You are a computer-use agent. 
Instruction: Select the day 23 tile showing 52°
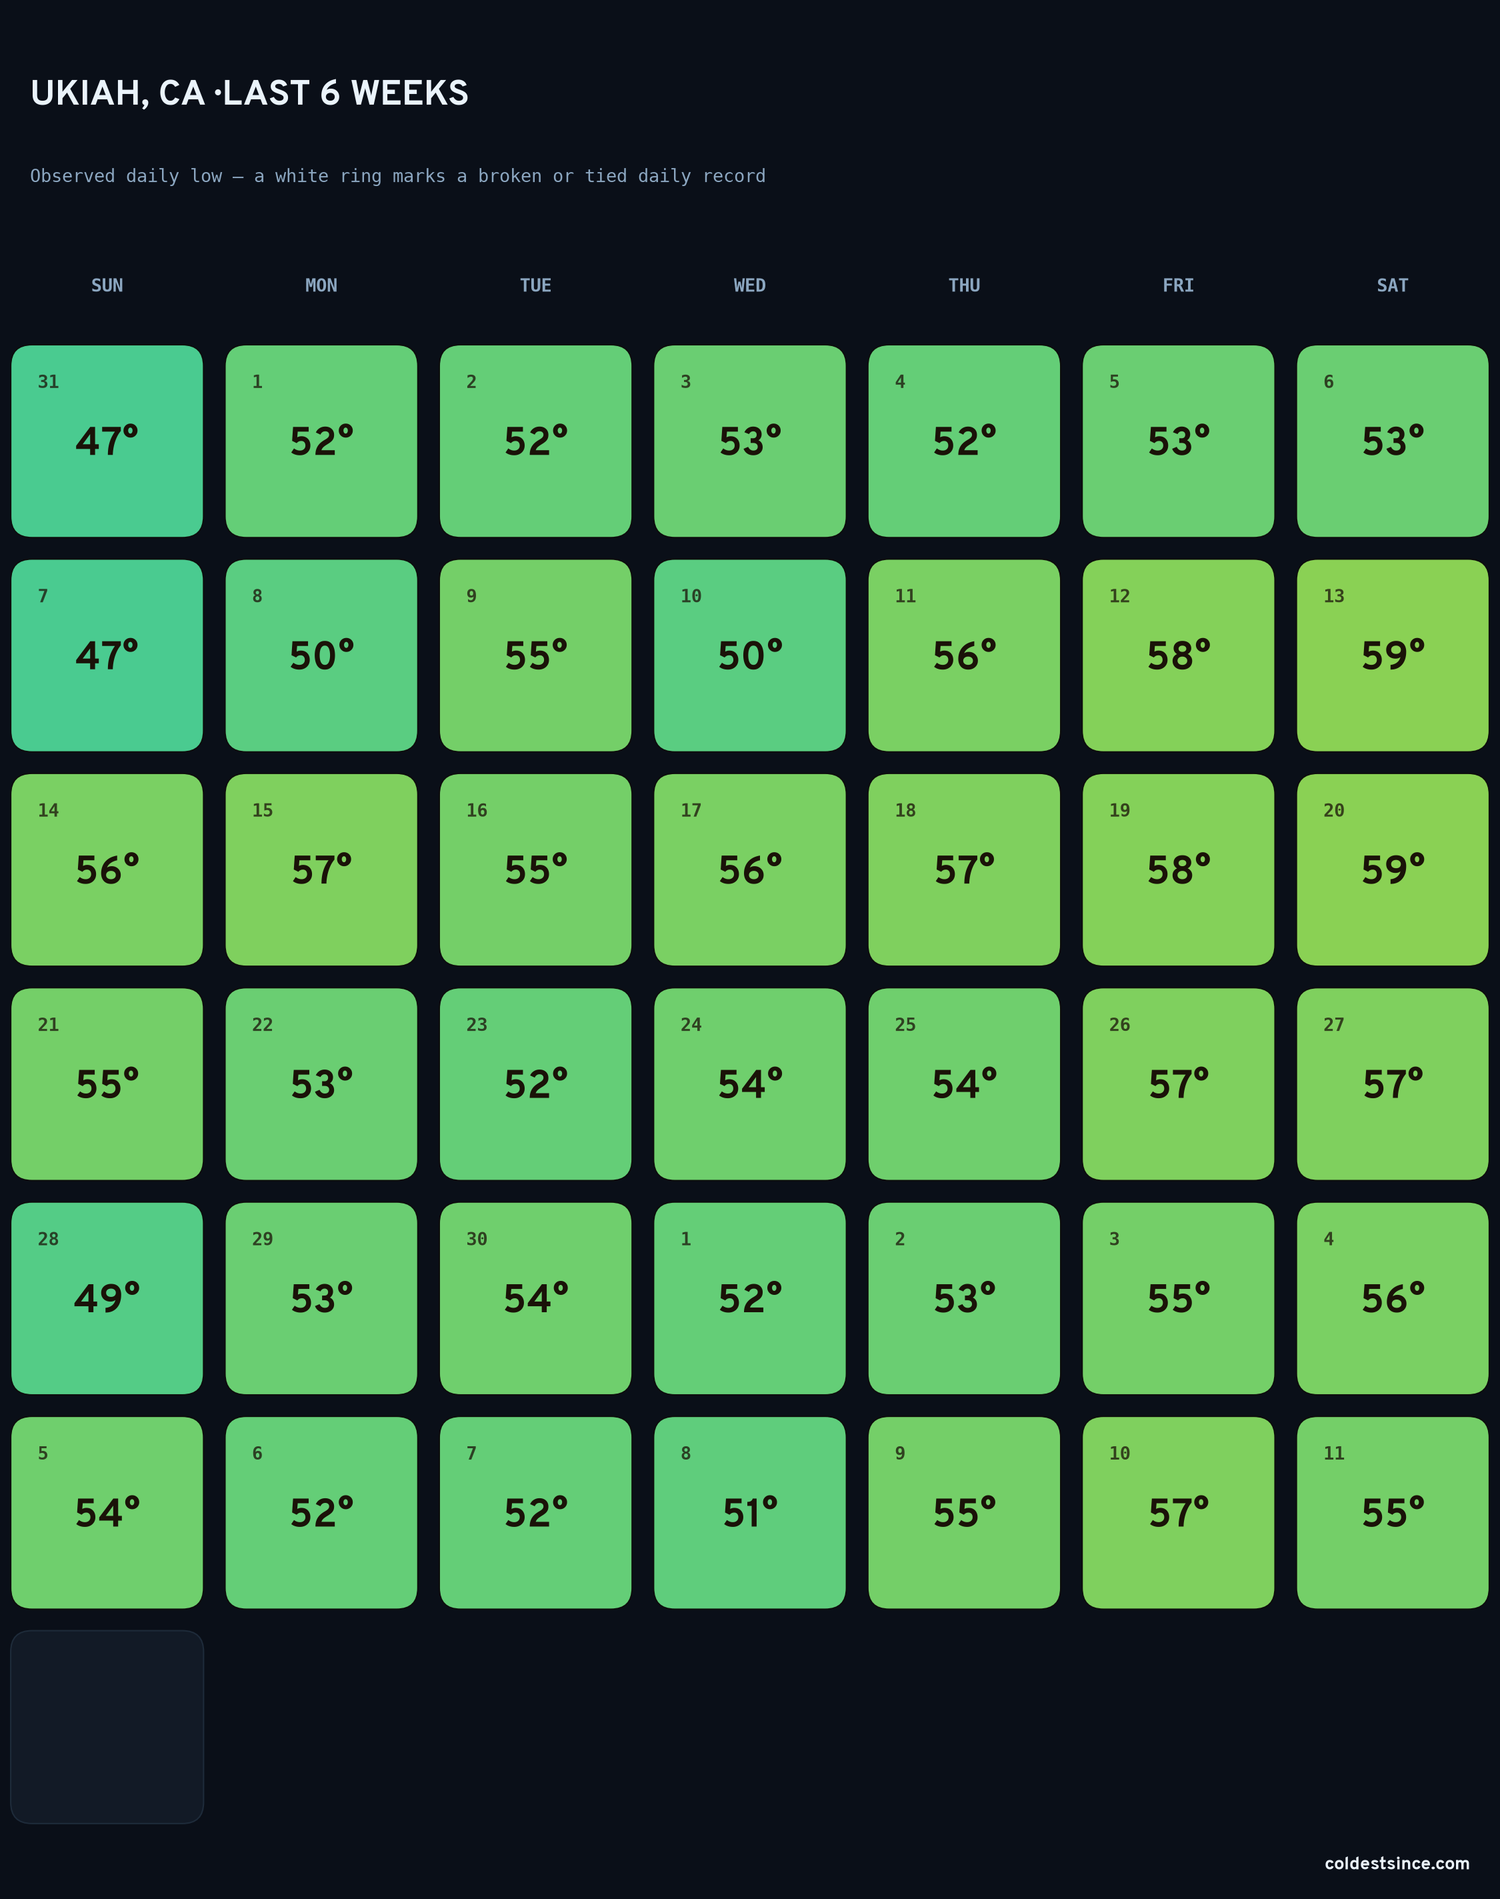[x=535, y=1084]
